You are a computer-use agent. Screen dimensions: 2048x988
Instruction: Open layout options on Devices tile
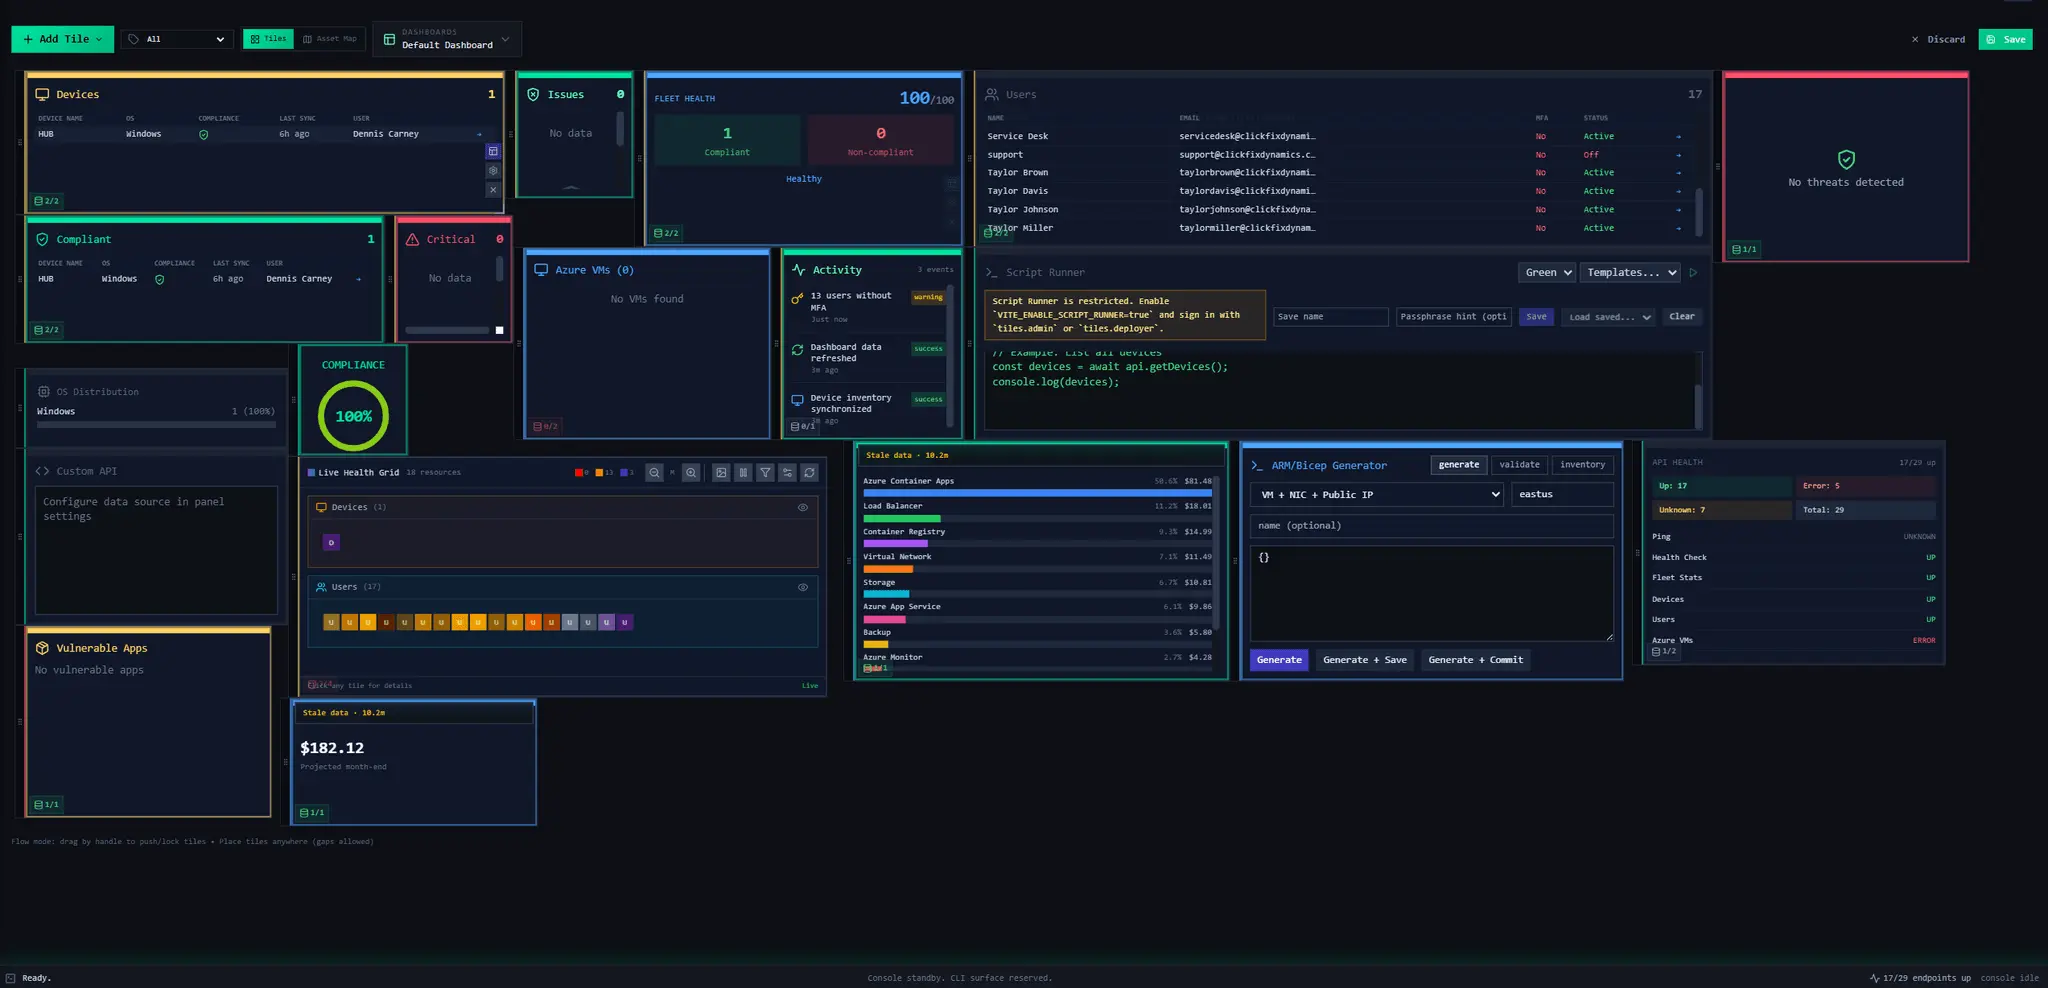[493, 151]
